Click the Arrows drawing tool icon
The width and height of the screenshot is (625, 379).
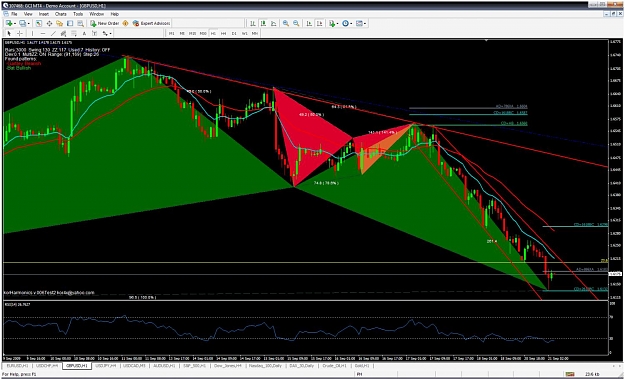point(105,33)
